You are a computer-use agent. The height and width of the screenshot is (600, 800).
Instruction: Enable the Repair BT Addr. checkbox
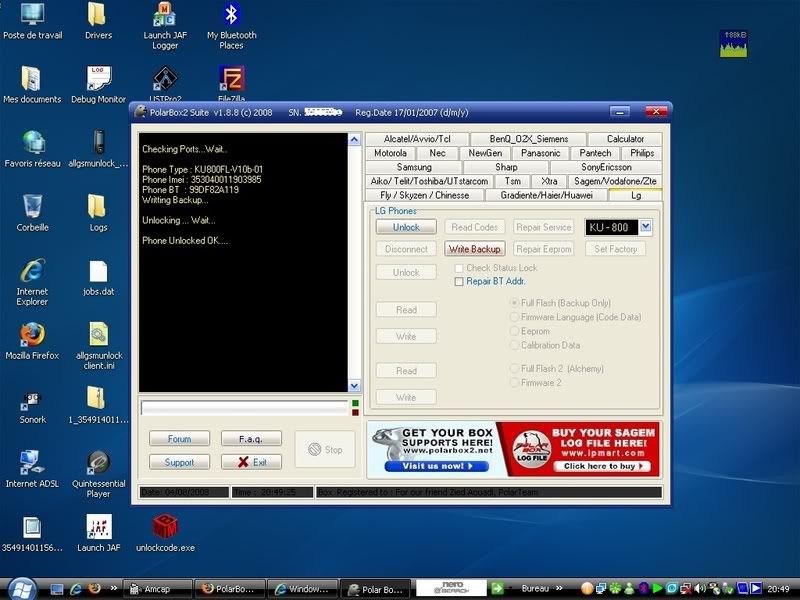tap(459, 282)
